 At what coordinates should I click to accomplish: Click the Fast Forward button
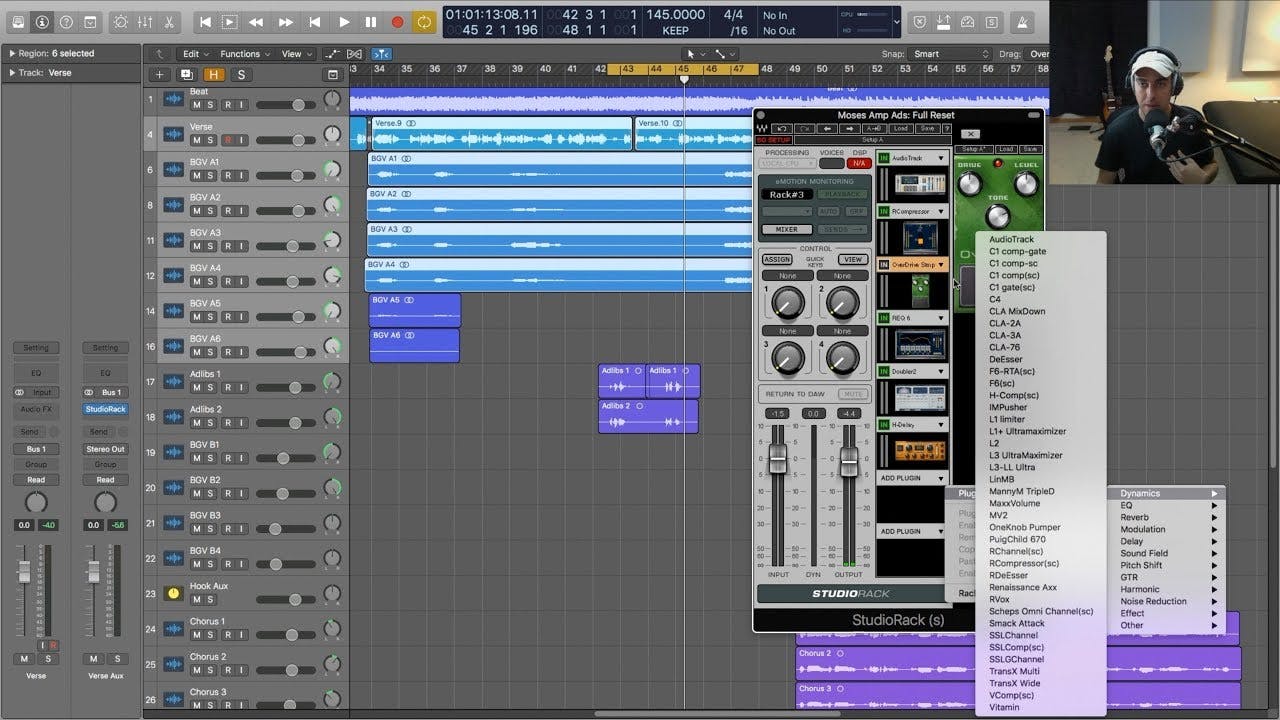pyautogui.click(x=286, y=21)
